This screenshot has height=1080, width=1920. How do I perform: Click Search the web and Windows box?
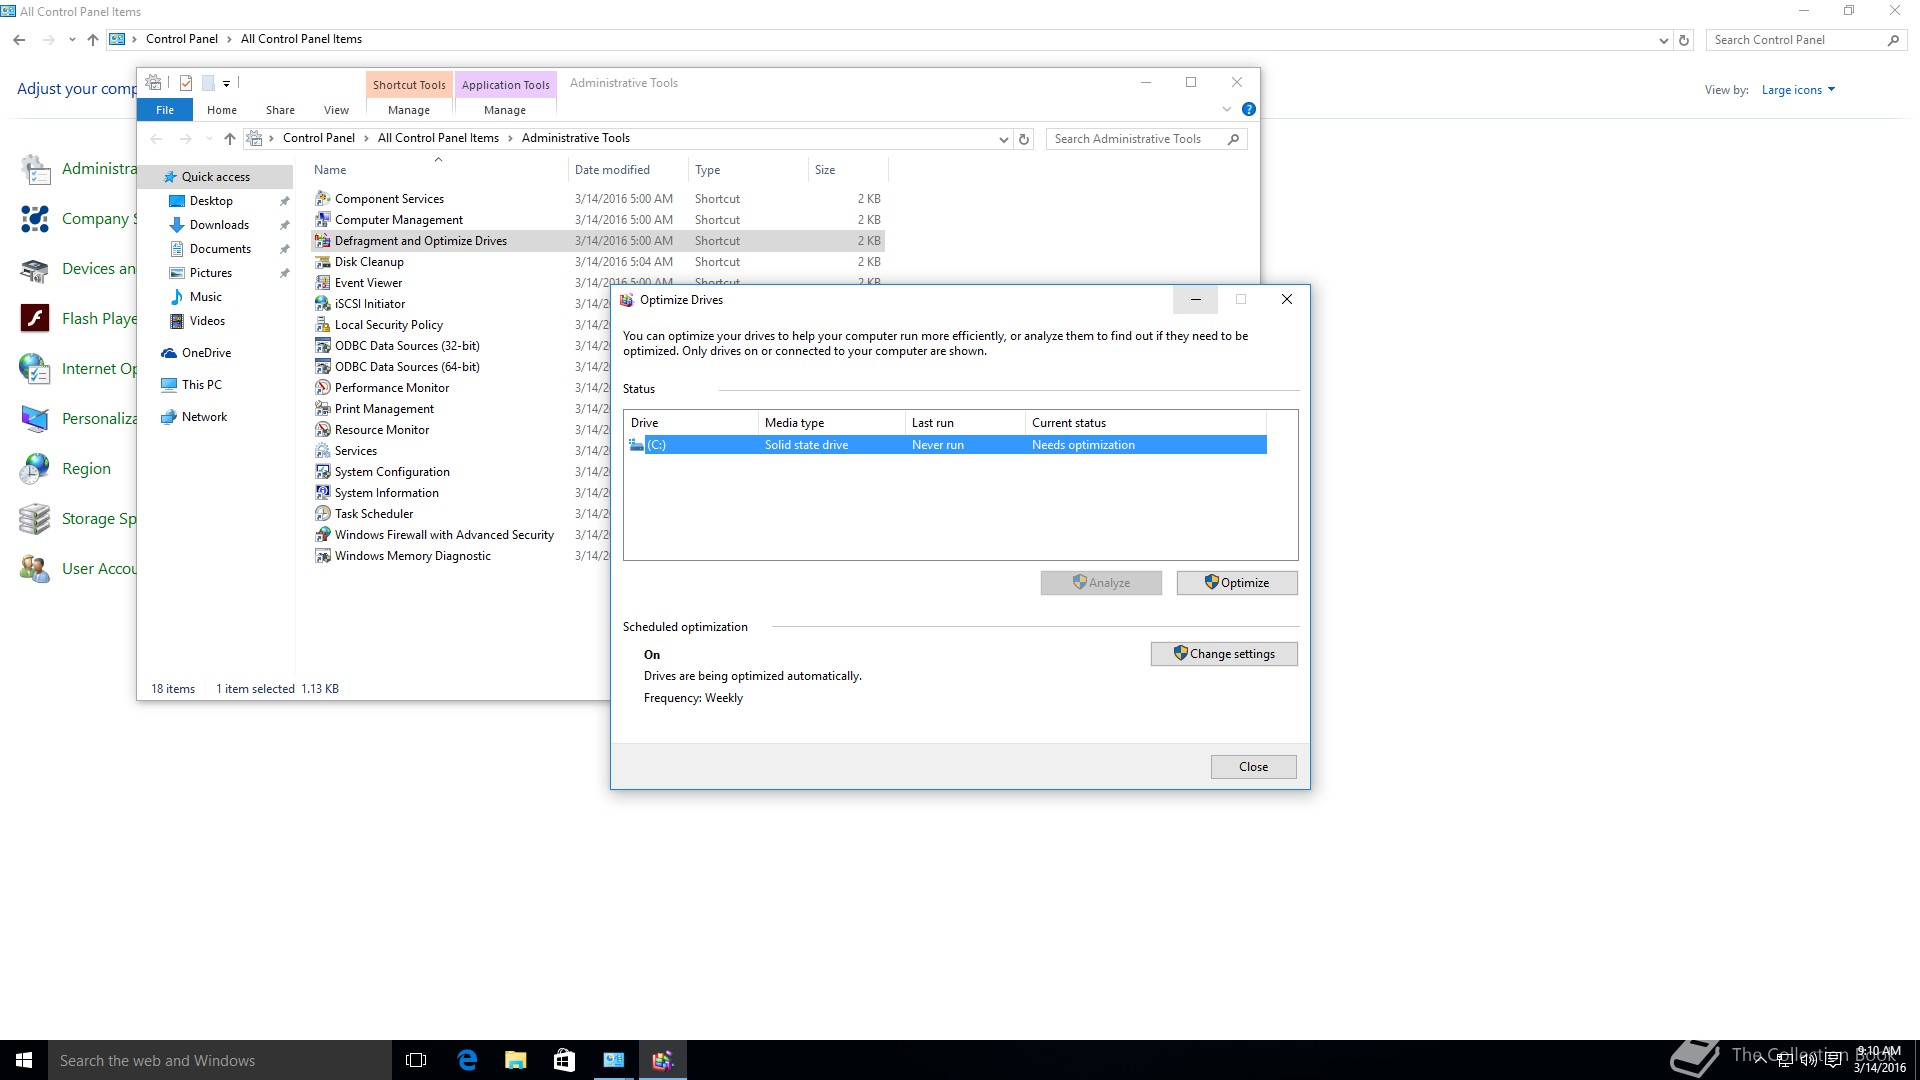pyautogui.click(x=220, y=1061)
